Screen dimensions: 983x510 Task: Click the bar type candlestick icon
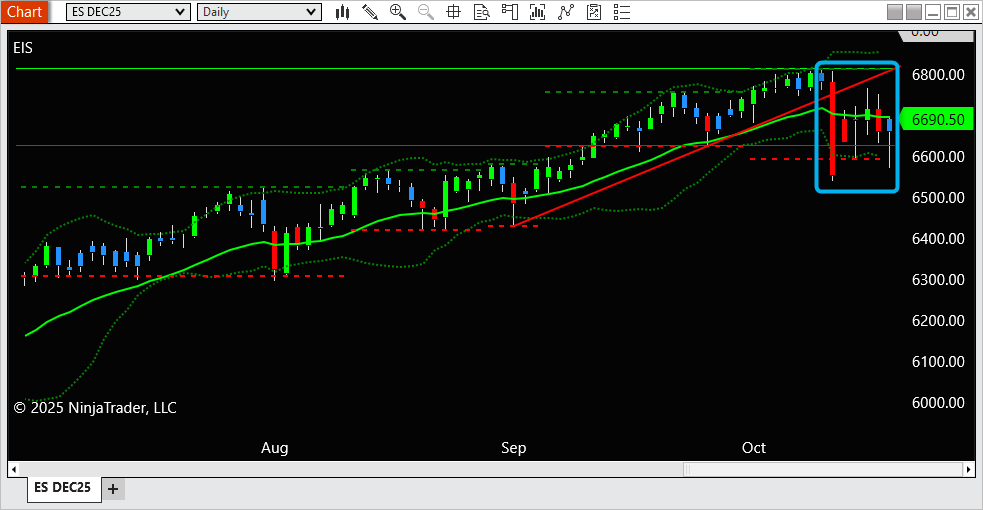(342, 12)
